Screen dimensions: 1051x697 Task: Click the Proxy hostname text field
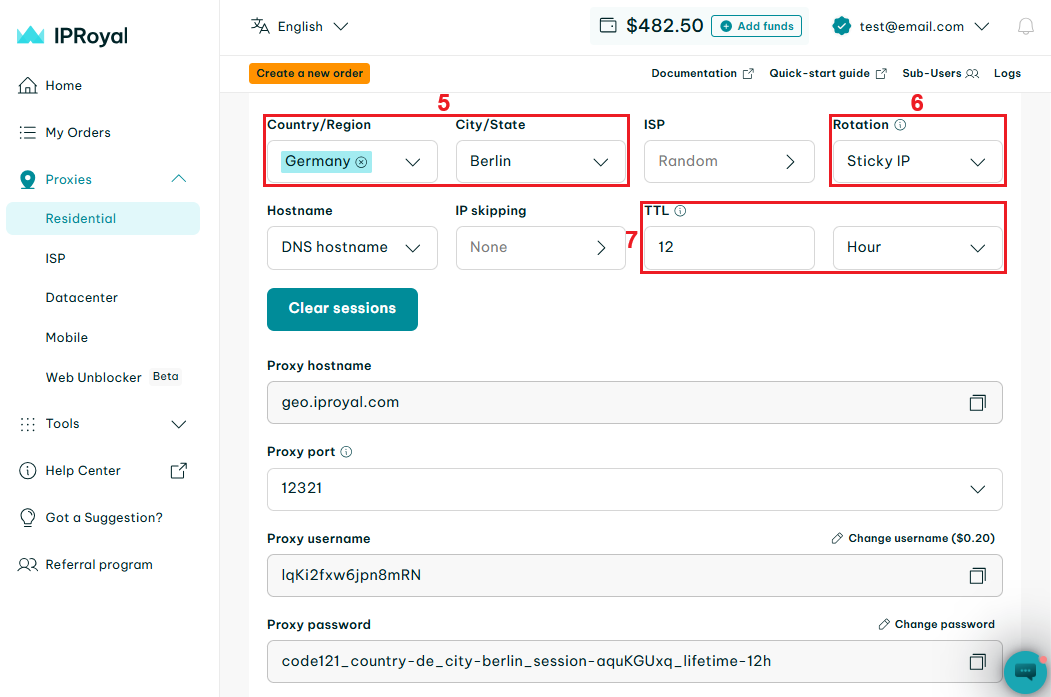tap(635, 403)
